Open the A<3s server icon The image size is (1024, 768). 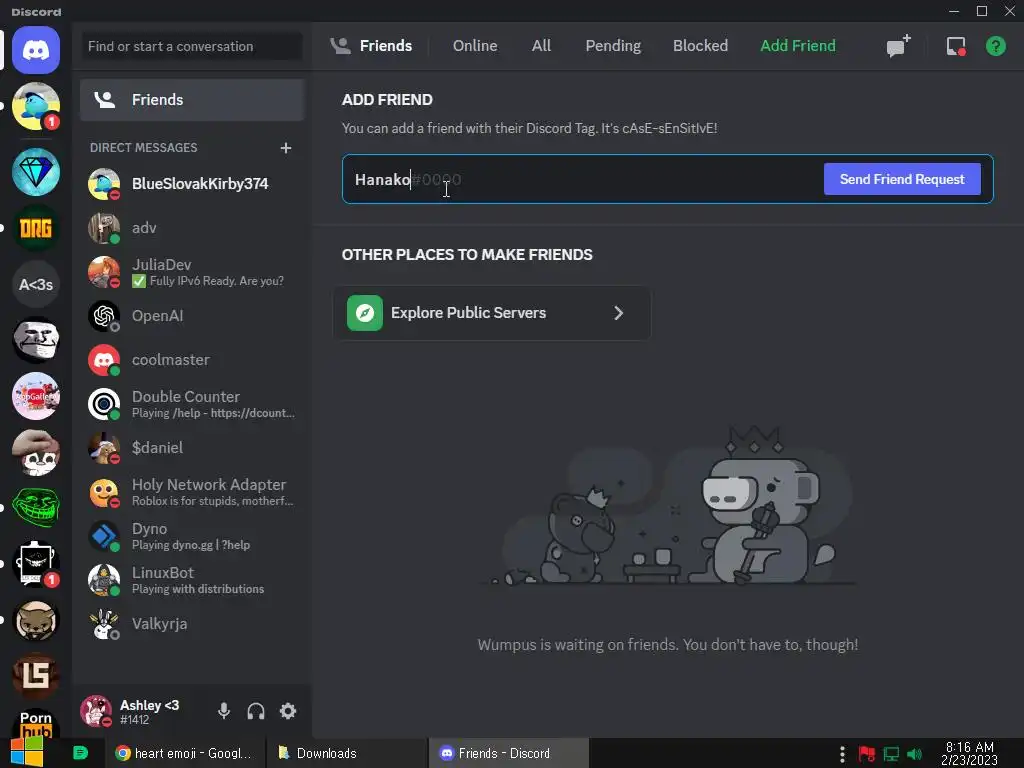[x=36, y=285]
